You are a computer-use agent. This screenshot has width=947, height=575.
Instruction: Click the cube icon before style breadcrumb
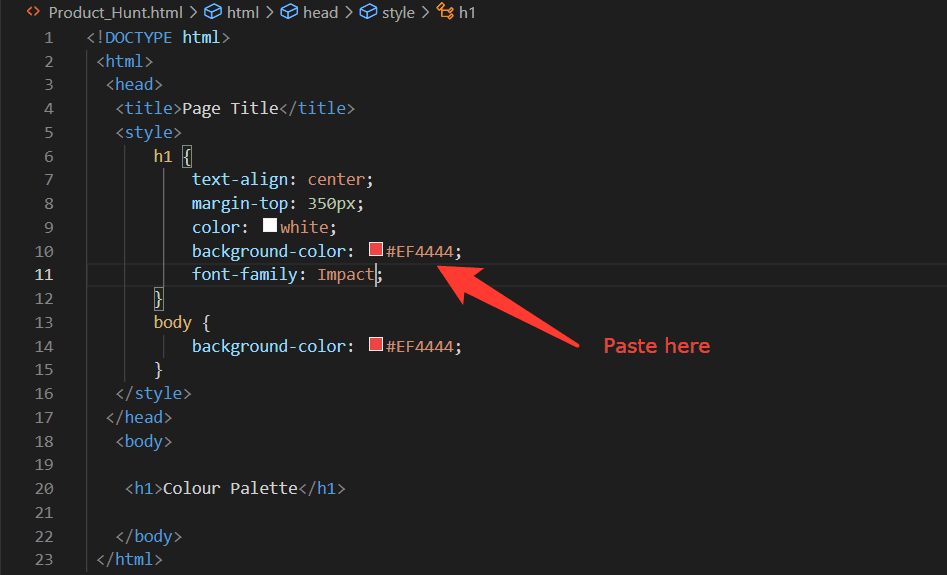(x=368, y=13)
